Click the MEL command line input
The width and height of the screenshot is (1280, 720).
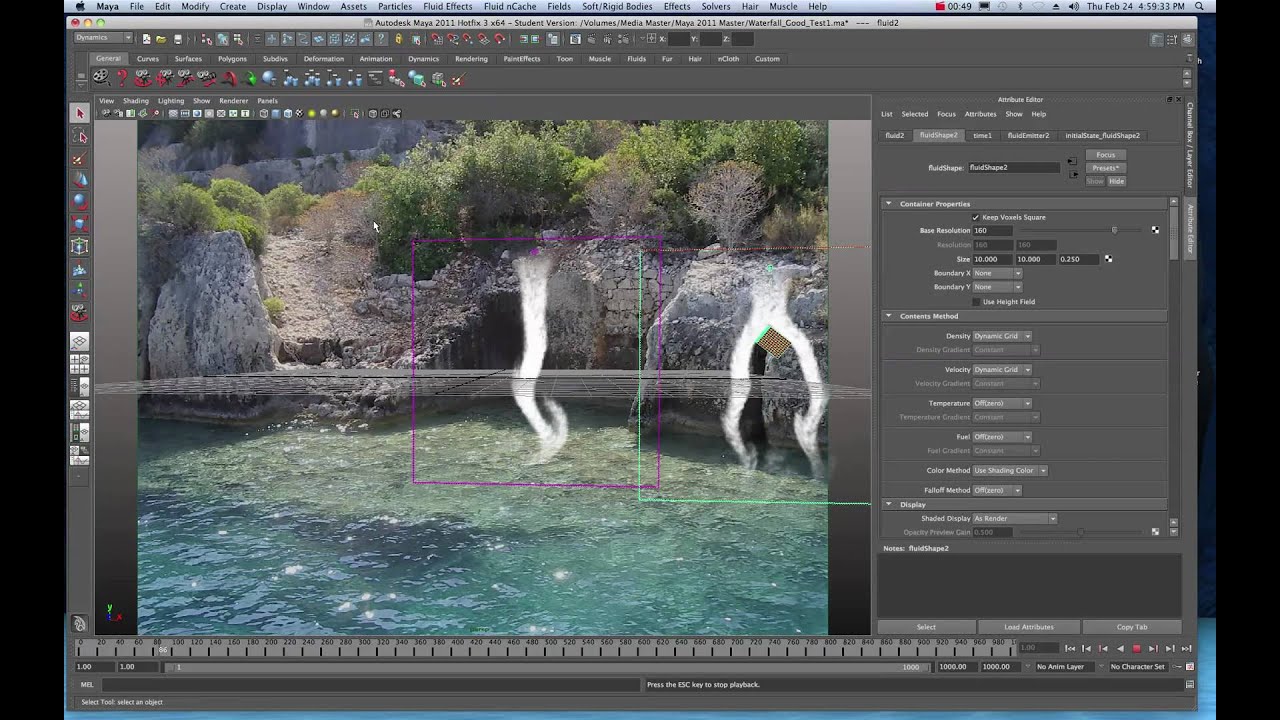(x=370, y=685)
